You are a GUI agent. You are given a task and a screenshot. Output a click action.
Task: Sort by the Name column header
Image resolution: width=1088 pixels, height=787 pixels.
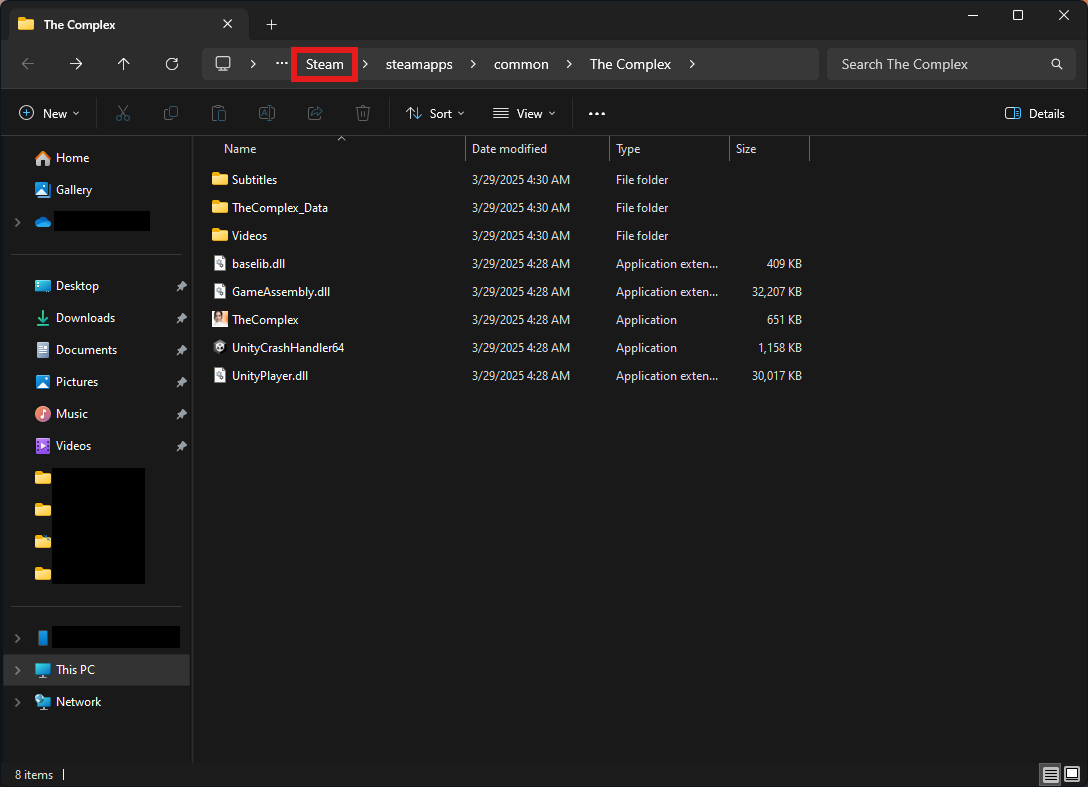[240, 149]
